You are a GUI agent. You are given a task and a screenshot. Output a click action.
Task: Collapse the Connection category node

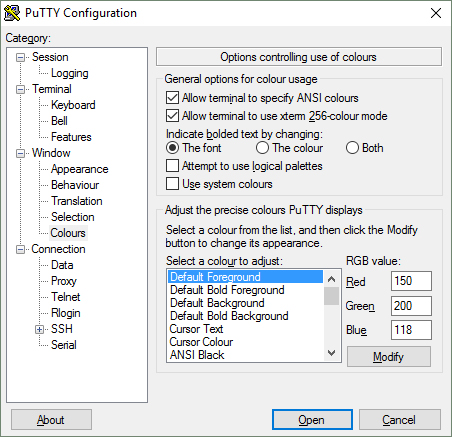21,249
